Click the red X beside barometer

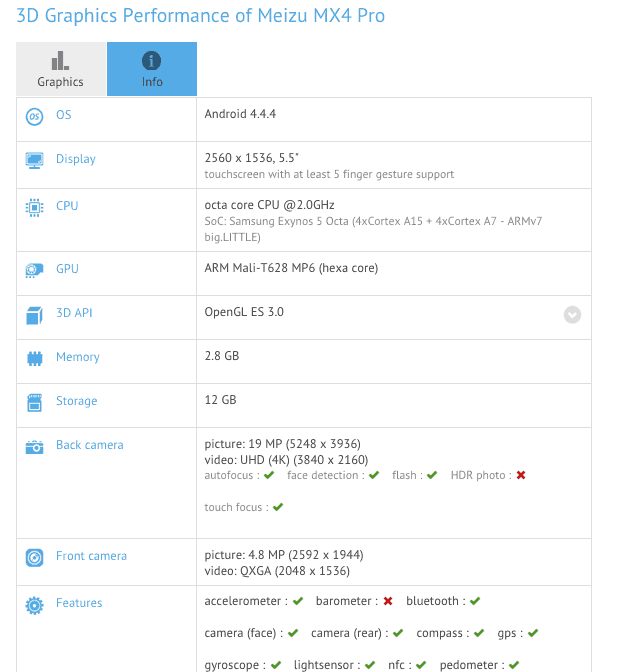click(388, 602)
